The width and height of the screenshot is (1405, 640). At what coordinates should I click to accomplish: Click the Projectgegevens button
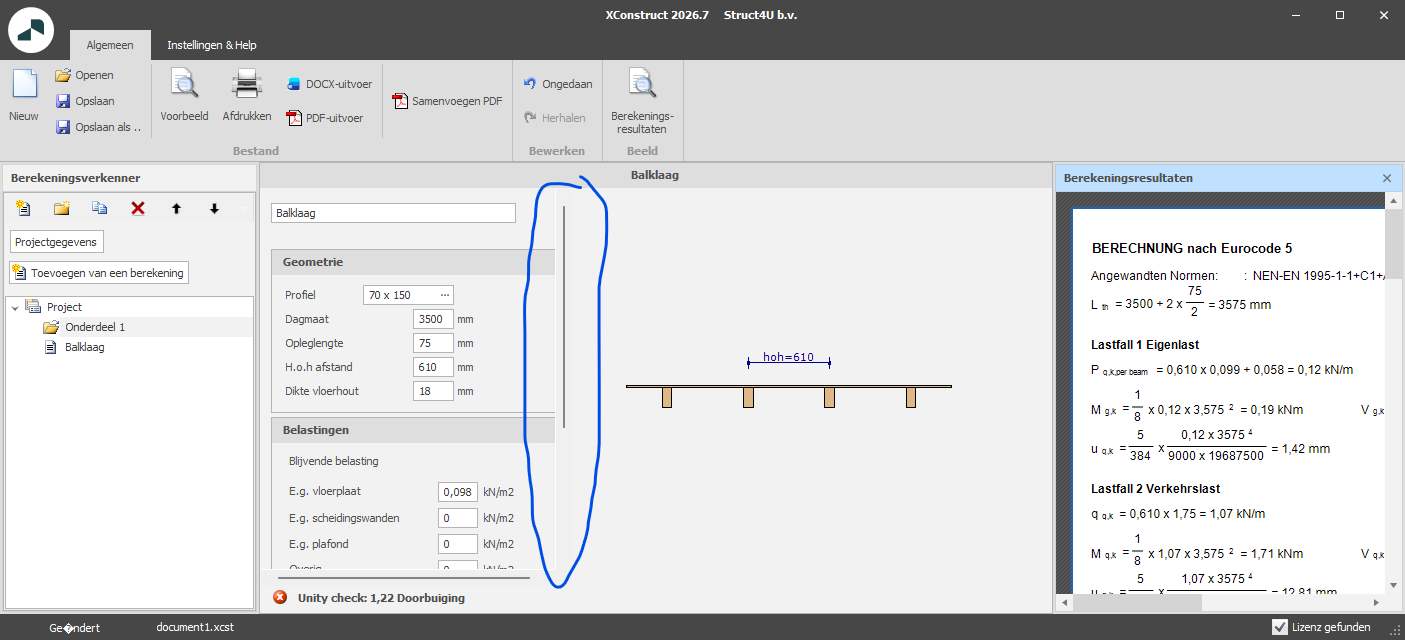(57, 242)
